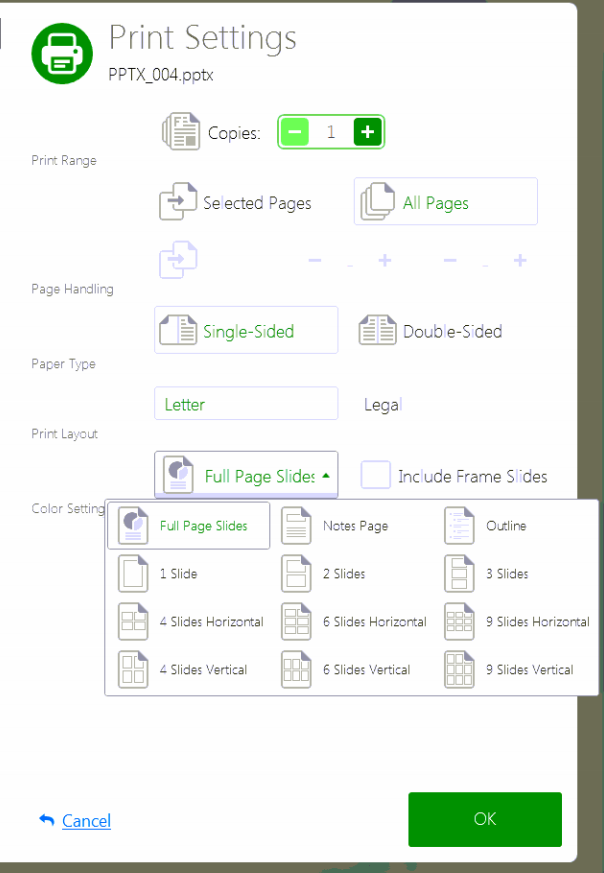The image size is (604, 873).
Task: Click the Double-Sided book icon
Action: (377, 330)
